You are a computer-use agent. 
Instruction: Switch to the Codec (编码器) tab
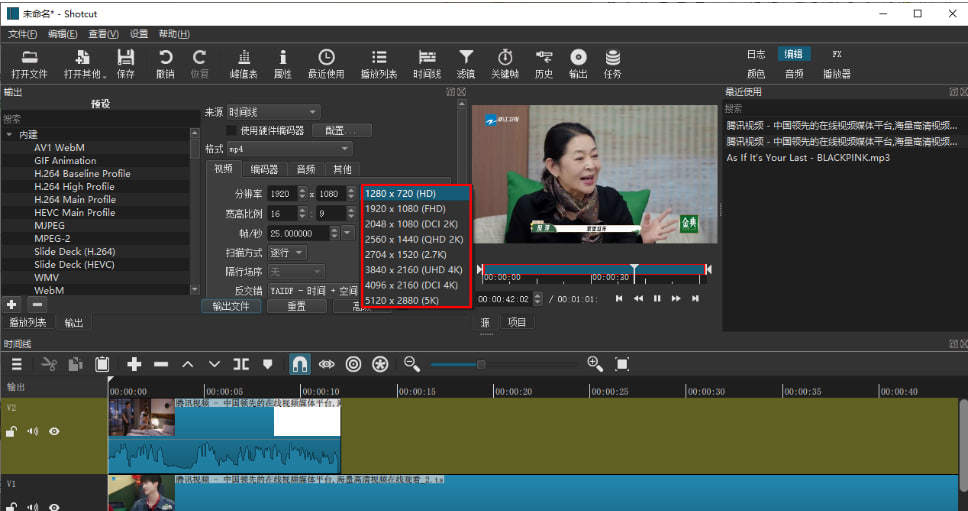click(264, 169)
